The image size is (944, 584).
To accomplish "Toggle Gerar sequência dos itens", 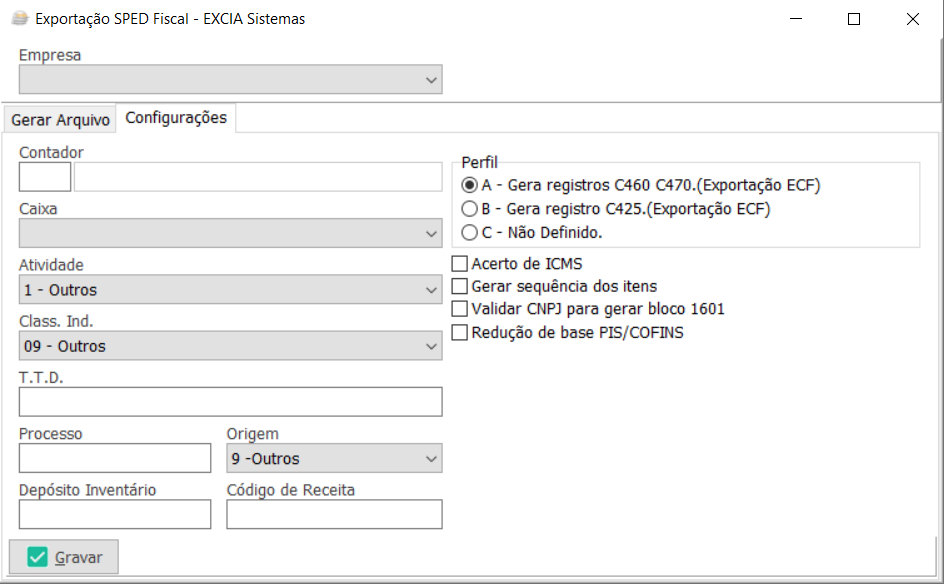I will [460, 286].
